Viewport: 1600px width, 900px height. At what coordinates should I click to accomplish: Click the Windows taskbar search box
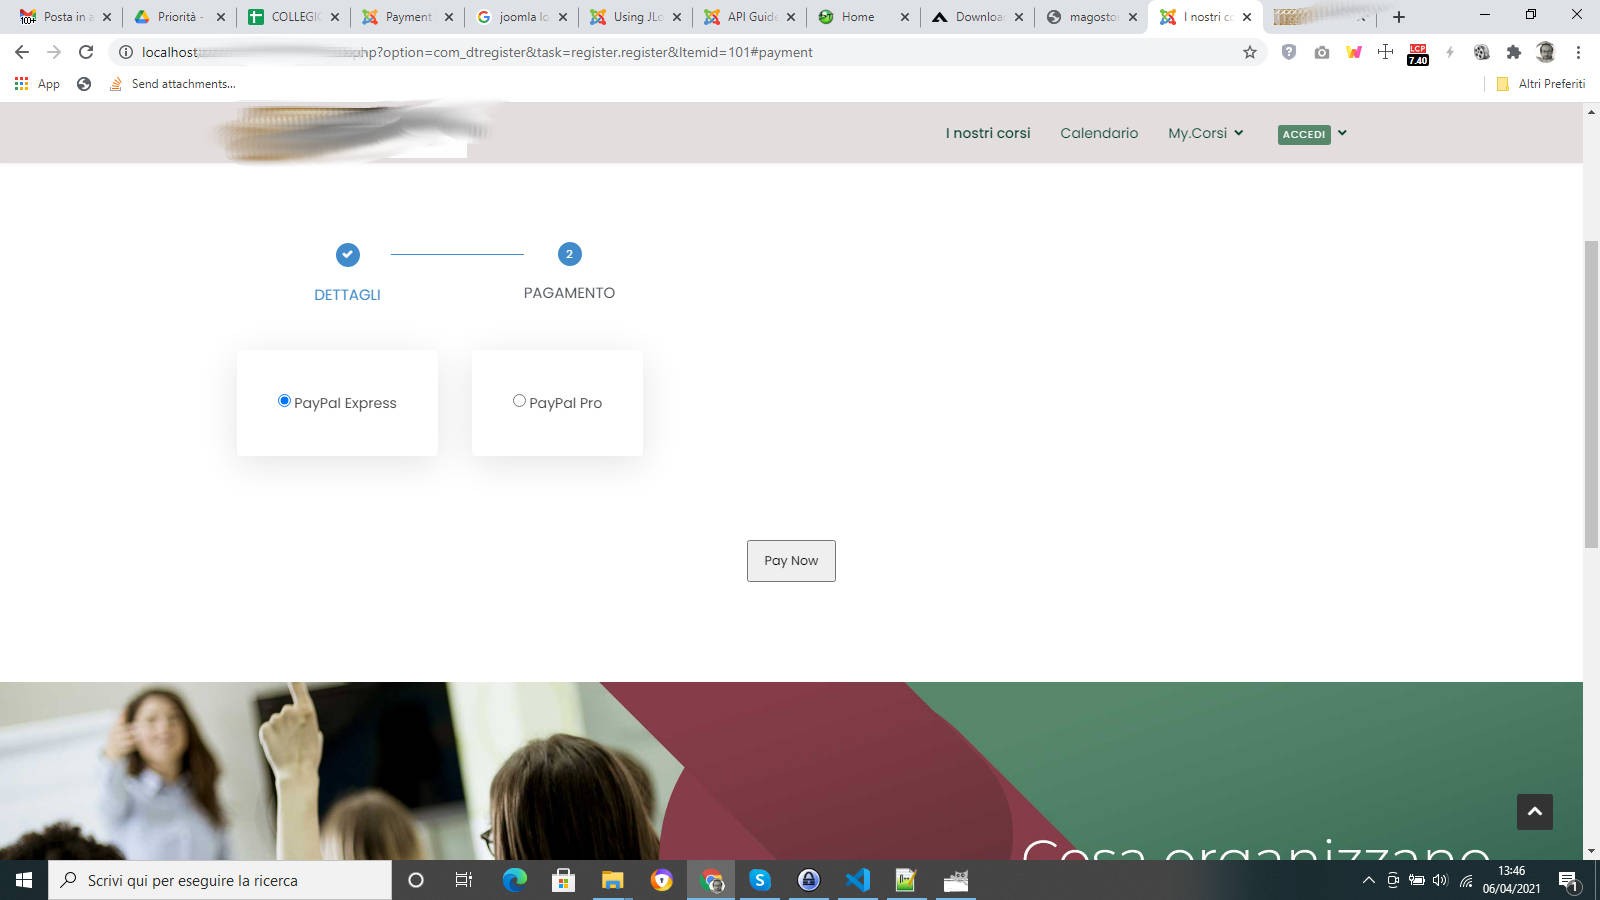click(x=220, y=880)
